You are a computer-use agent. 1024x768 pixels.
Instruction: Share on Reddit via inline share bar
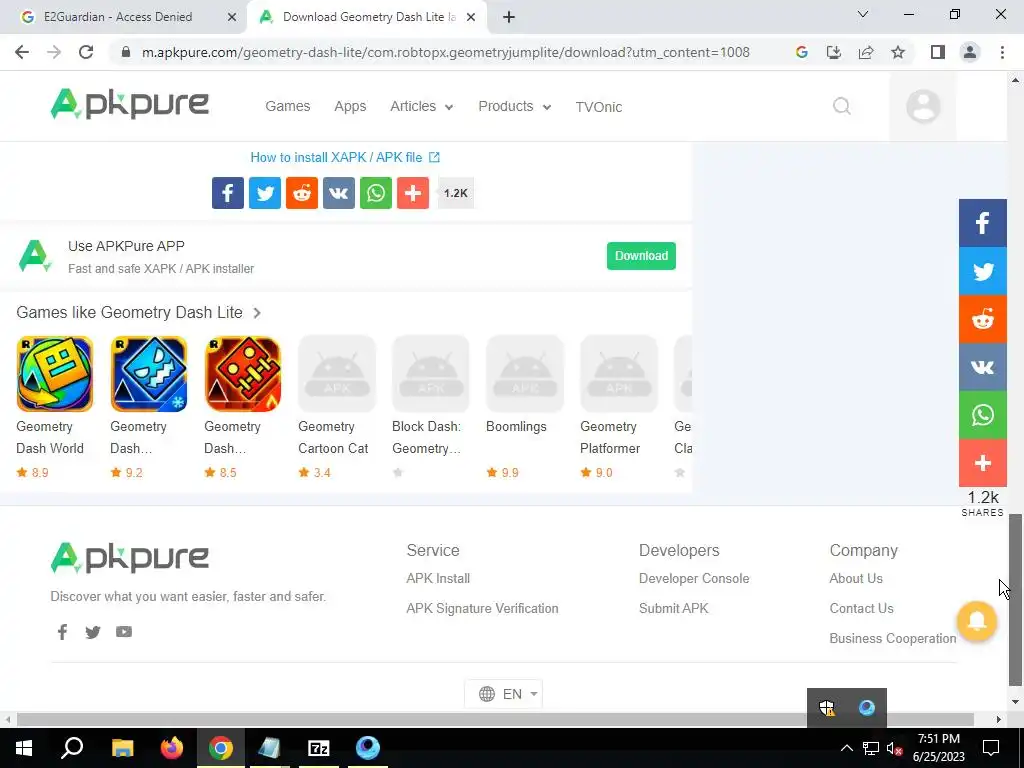click(x=302, y=193)
